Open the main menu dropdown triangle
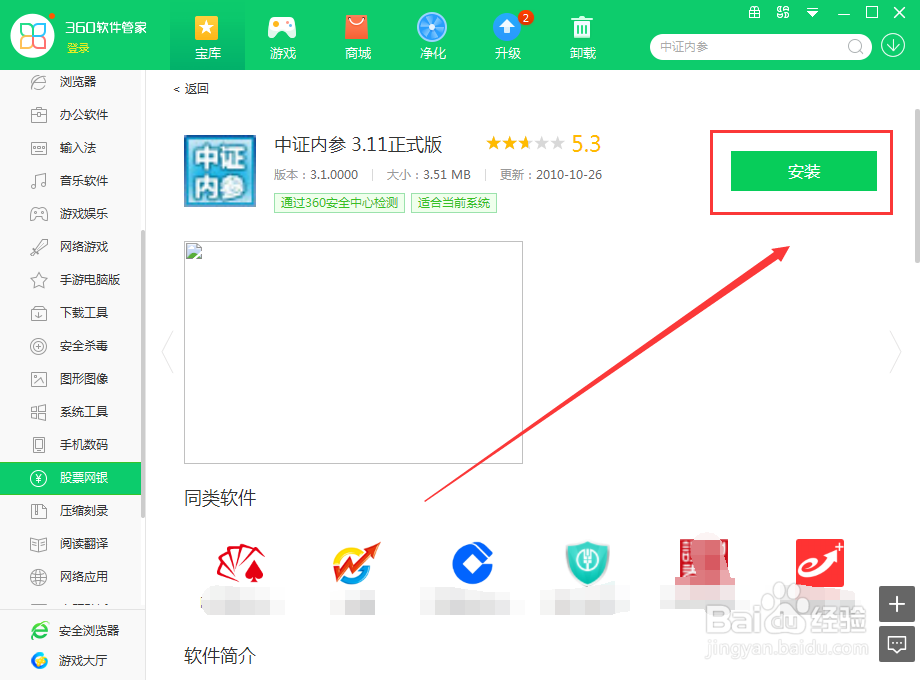The image size is (920, 680). [812, 12]
